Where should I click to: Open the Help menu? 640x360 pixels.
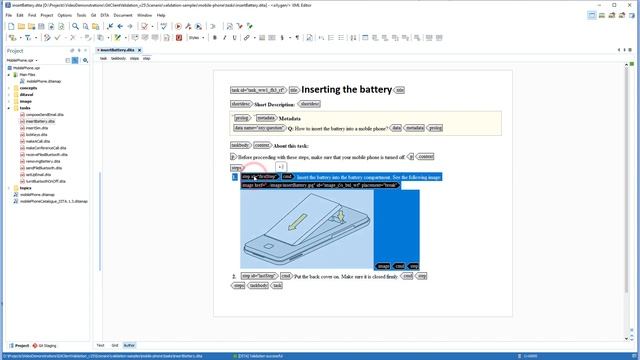point(161,15)
